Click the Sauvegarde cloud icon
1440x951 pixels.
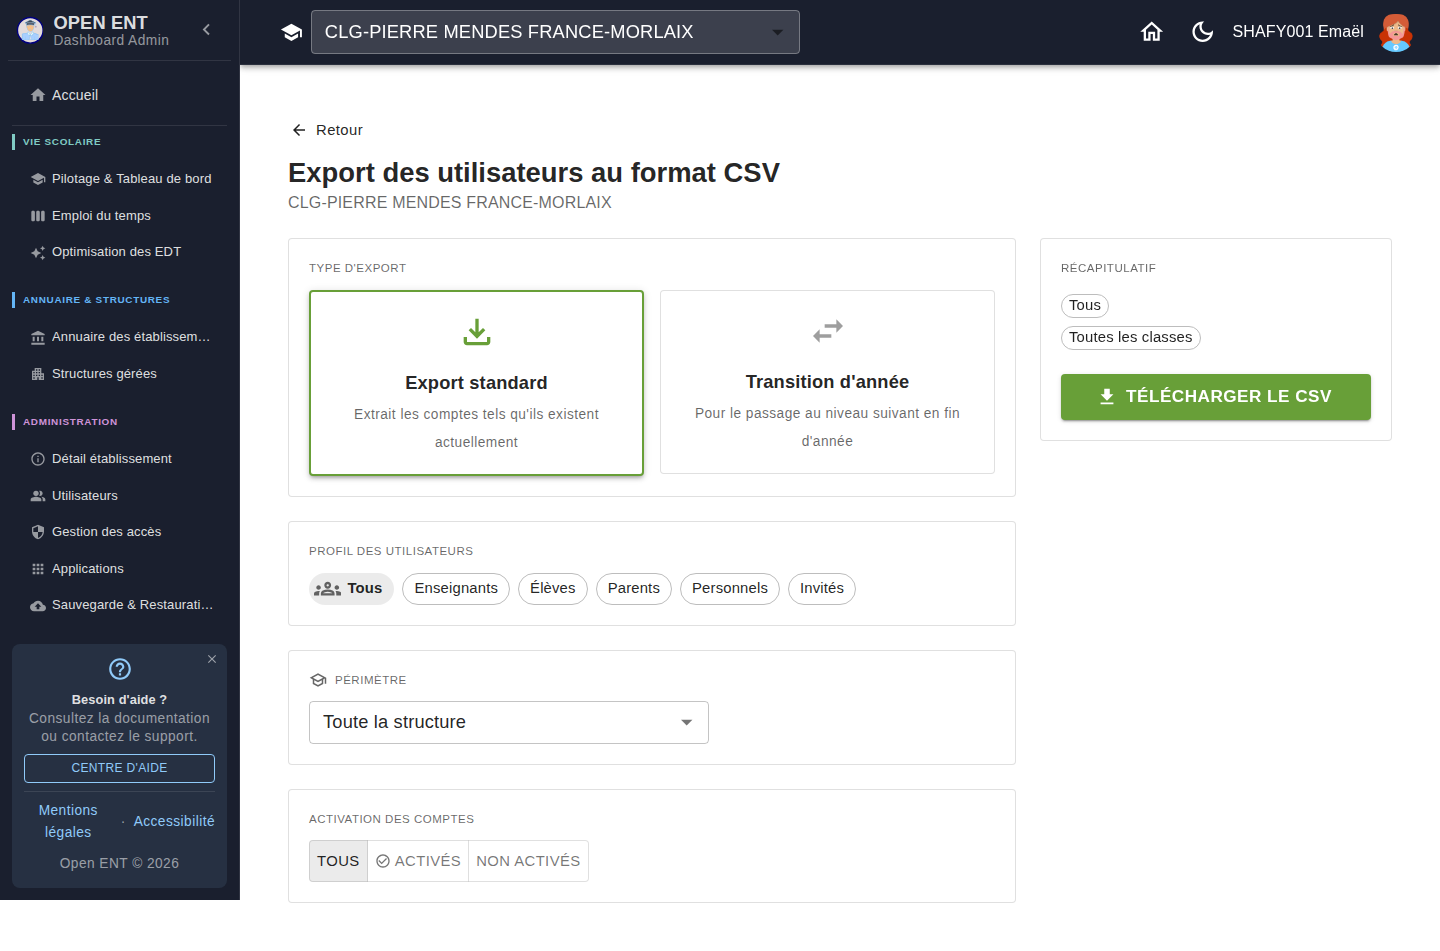tap(38, 606)
